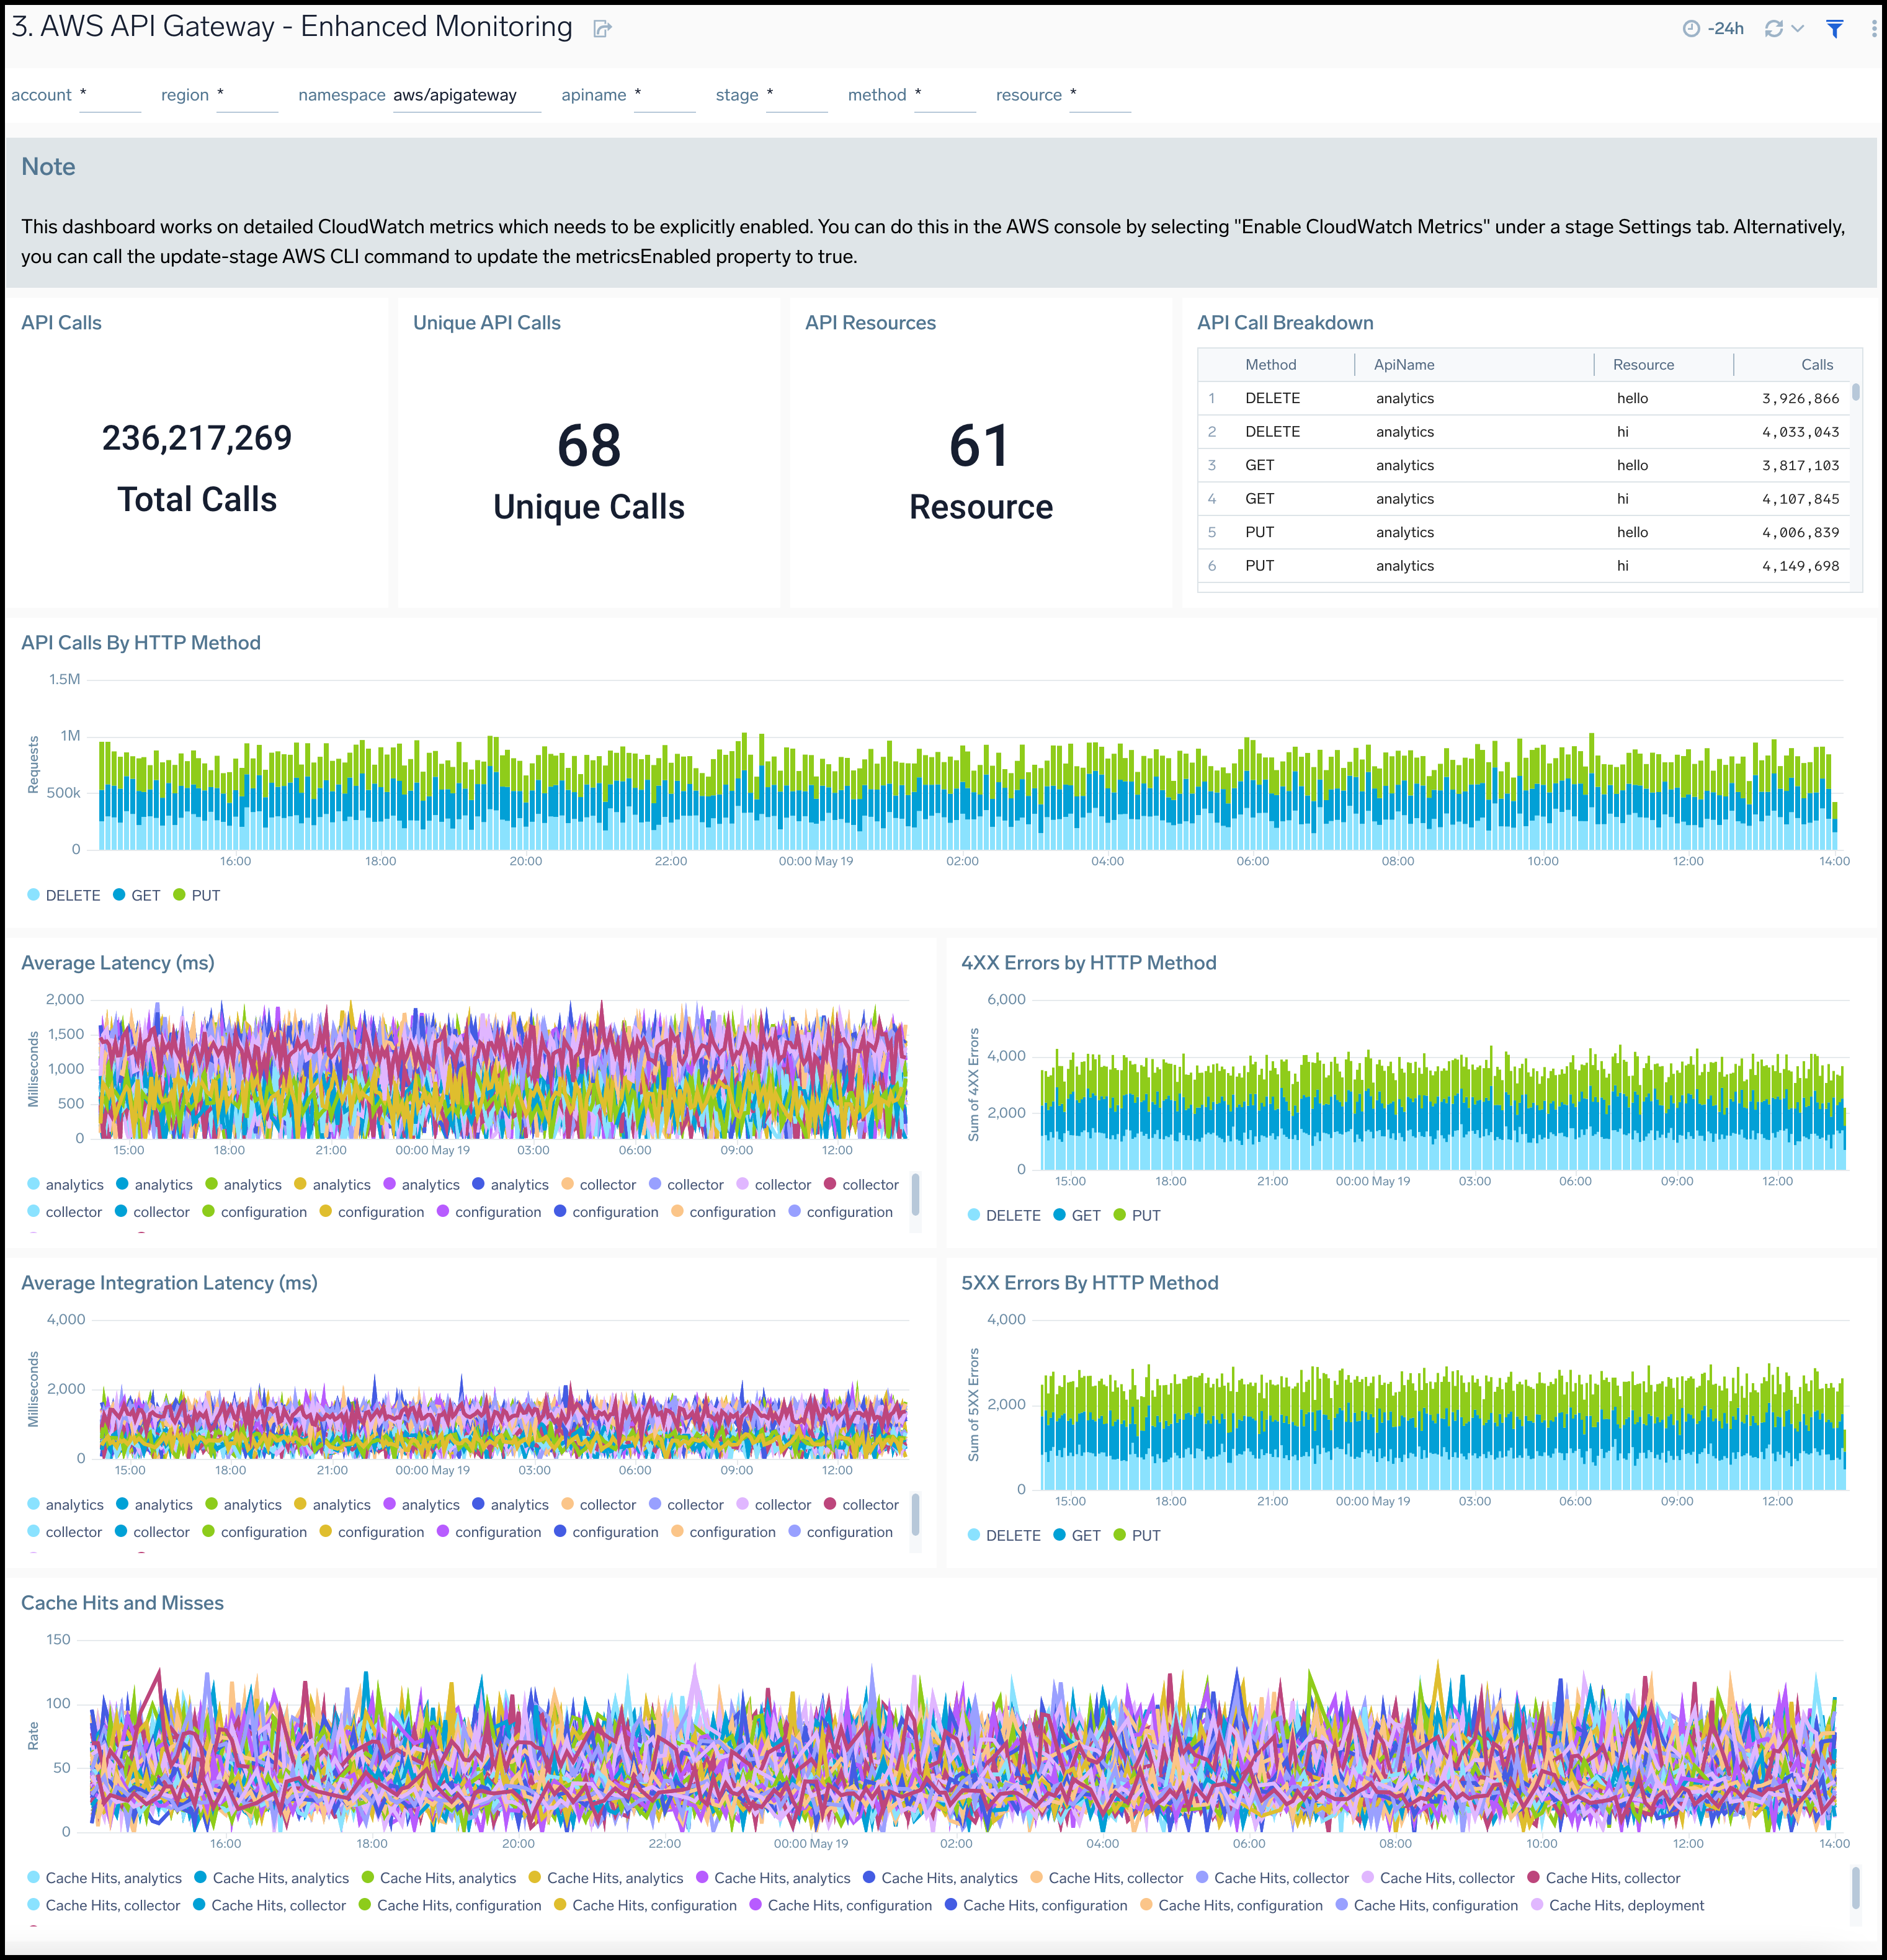Expand the auto-refresh interval chevron
This screenshot has width=1887, height=1960.
click(x=1798, y=29)
